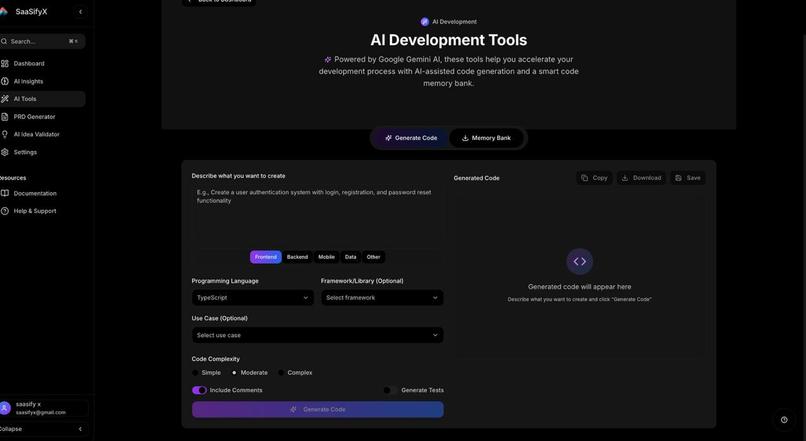This screenshot has height=441, width=806.
Task: Switch to the Generate Code tab
Action: (x=411, y=138)
